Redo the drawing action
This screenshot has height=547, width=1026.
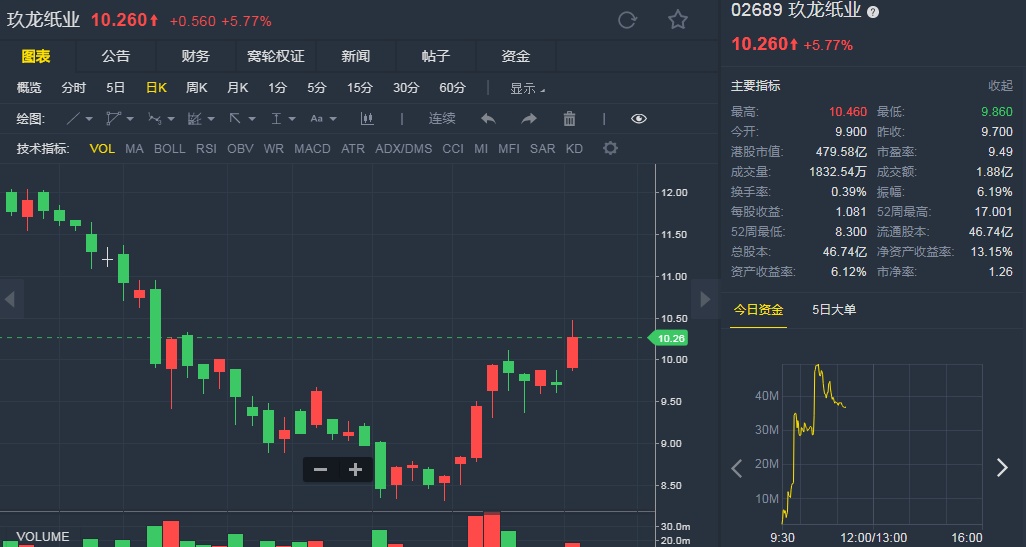point(528,119)
